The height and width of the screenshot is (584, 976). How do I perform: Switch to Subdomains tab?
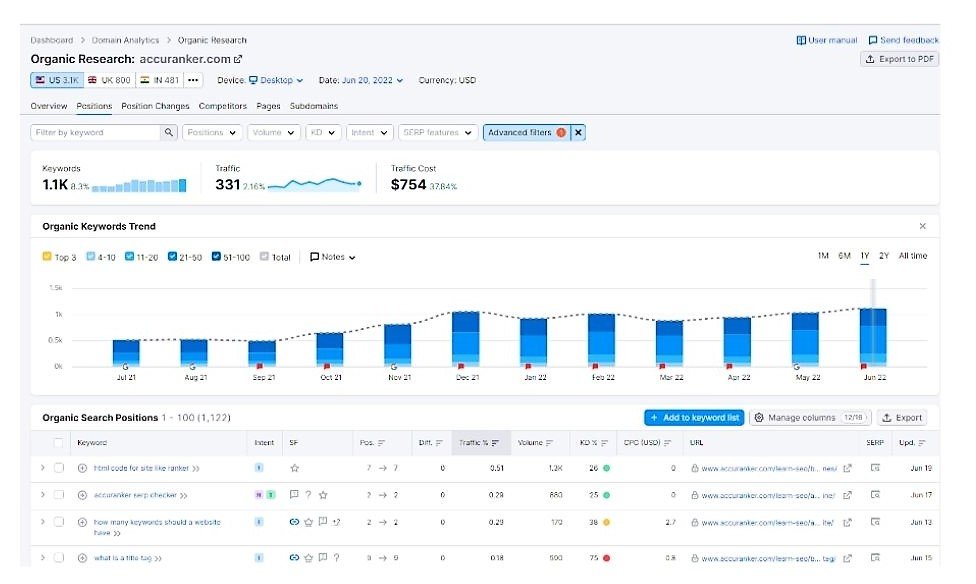(314, 106)
